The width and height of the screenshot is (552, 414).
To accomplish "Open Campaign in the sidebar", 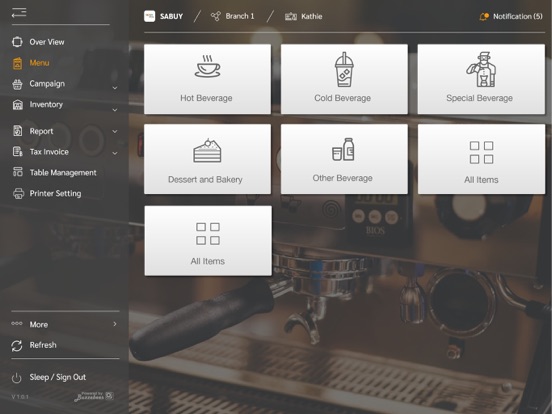I will pyautogui.click(x=47, y=84).
